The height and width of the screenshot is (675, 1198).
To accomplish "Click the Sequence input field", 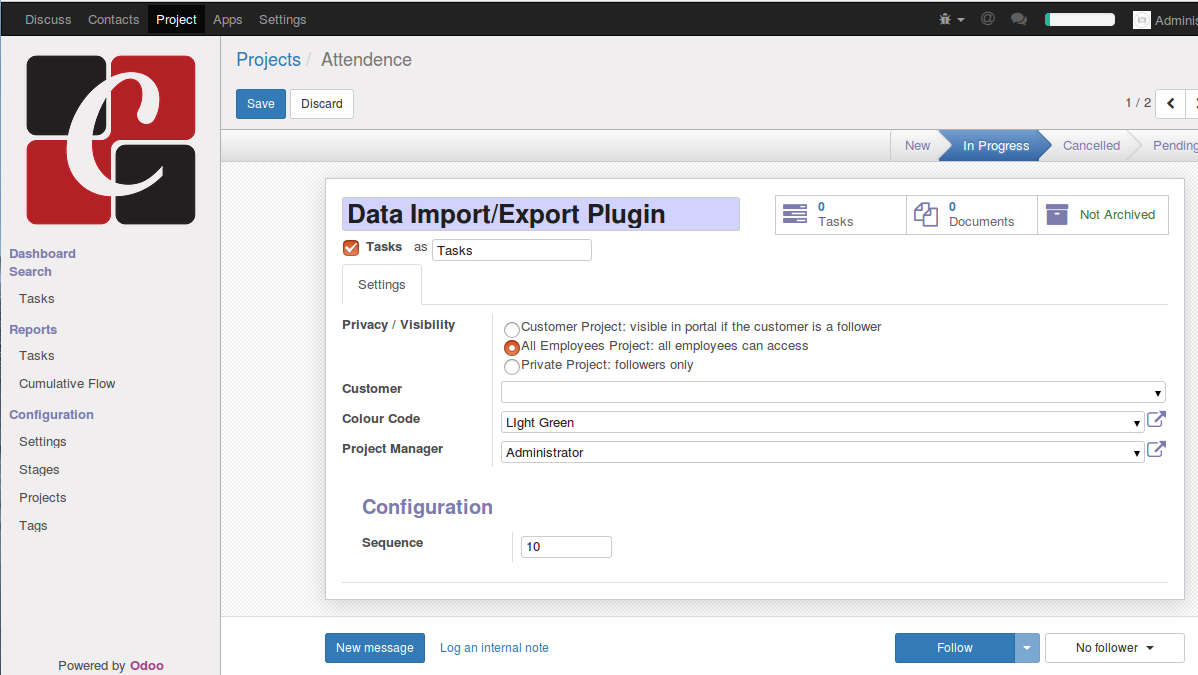I will 566,547.
